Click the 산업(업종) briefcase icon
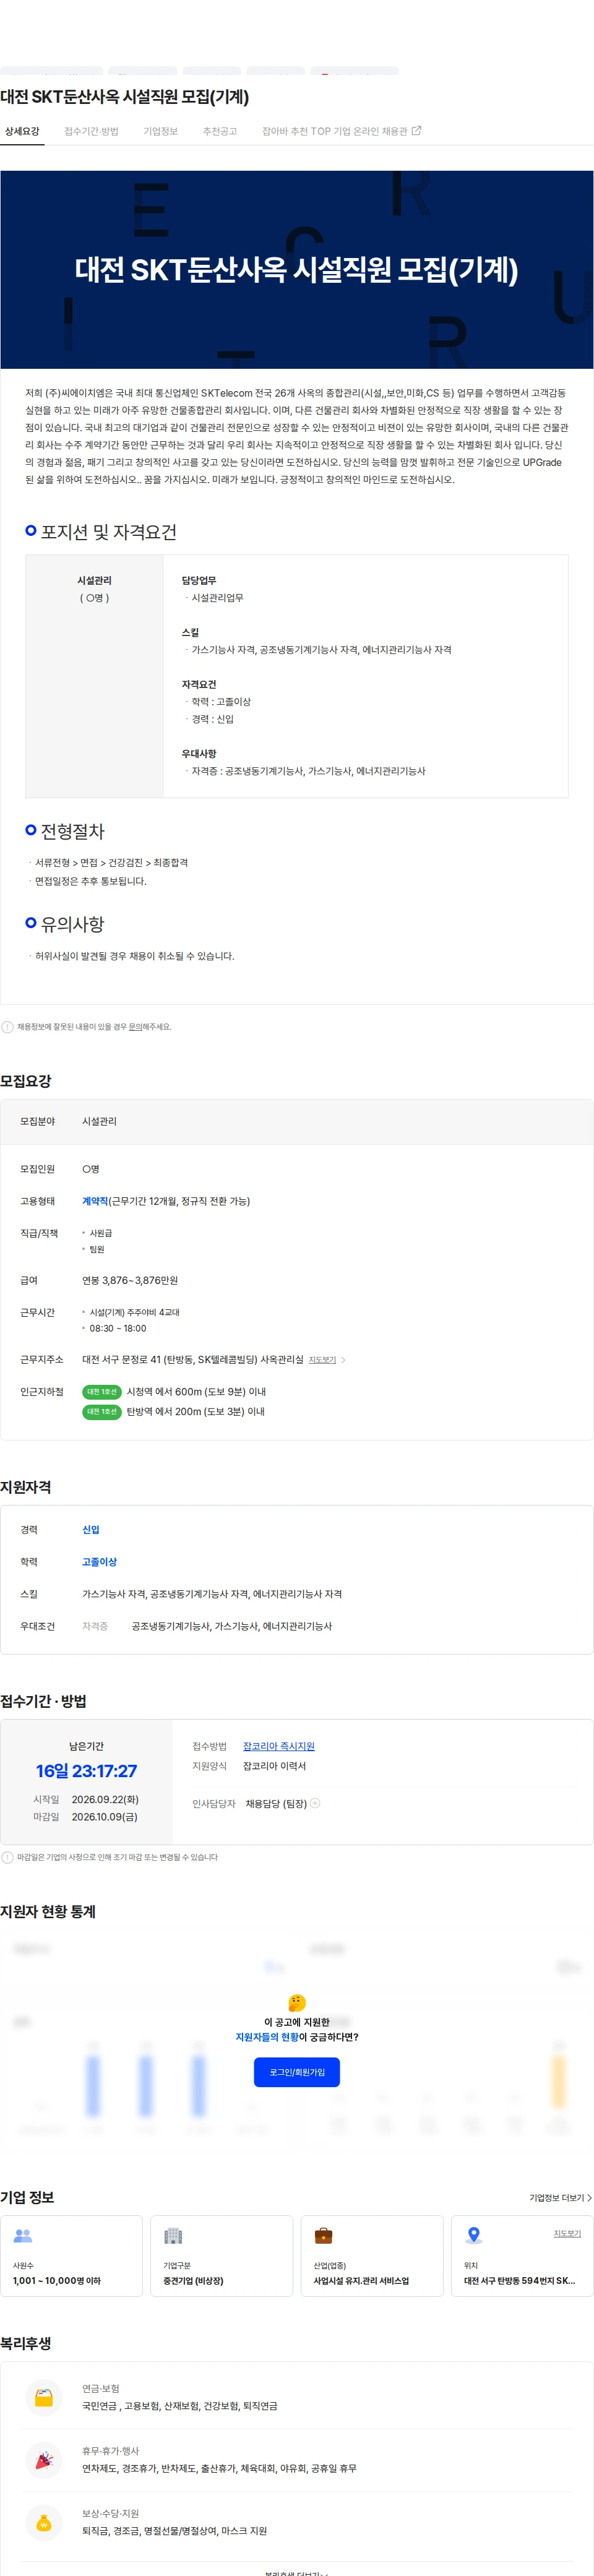 pos(323,2236)
